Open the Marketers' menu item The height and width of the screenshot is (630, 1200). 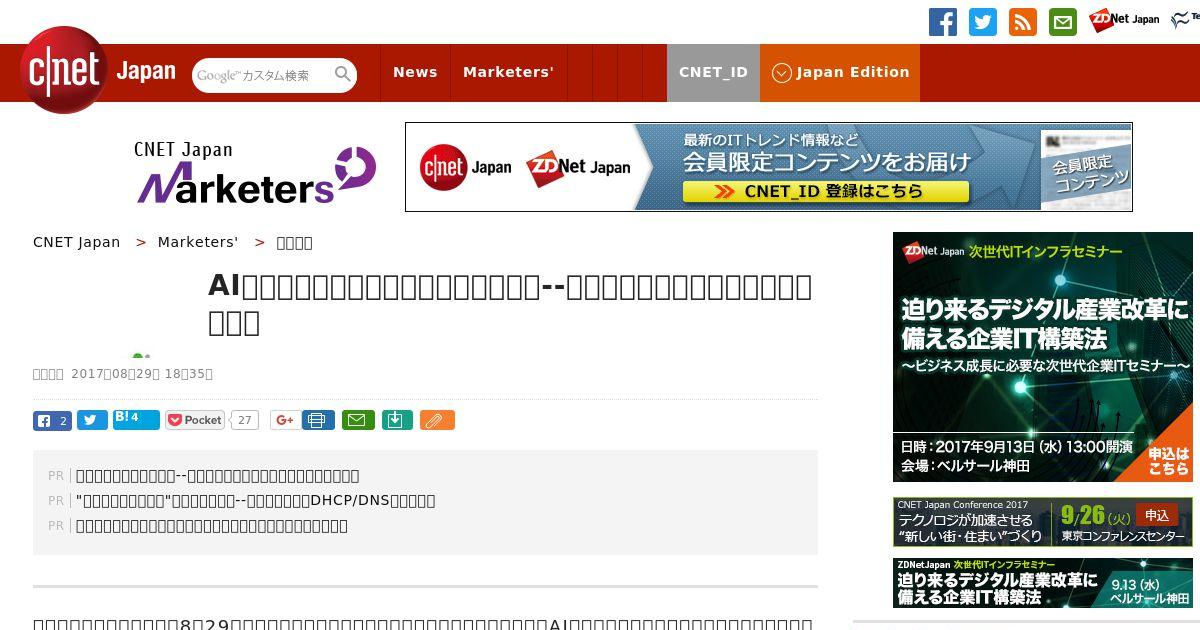click(x=508, y=72)
